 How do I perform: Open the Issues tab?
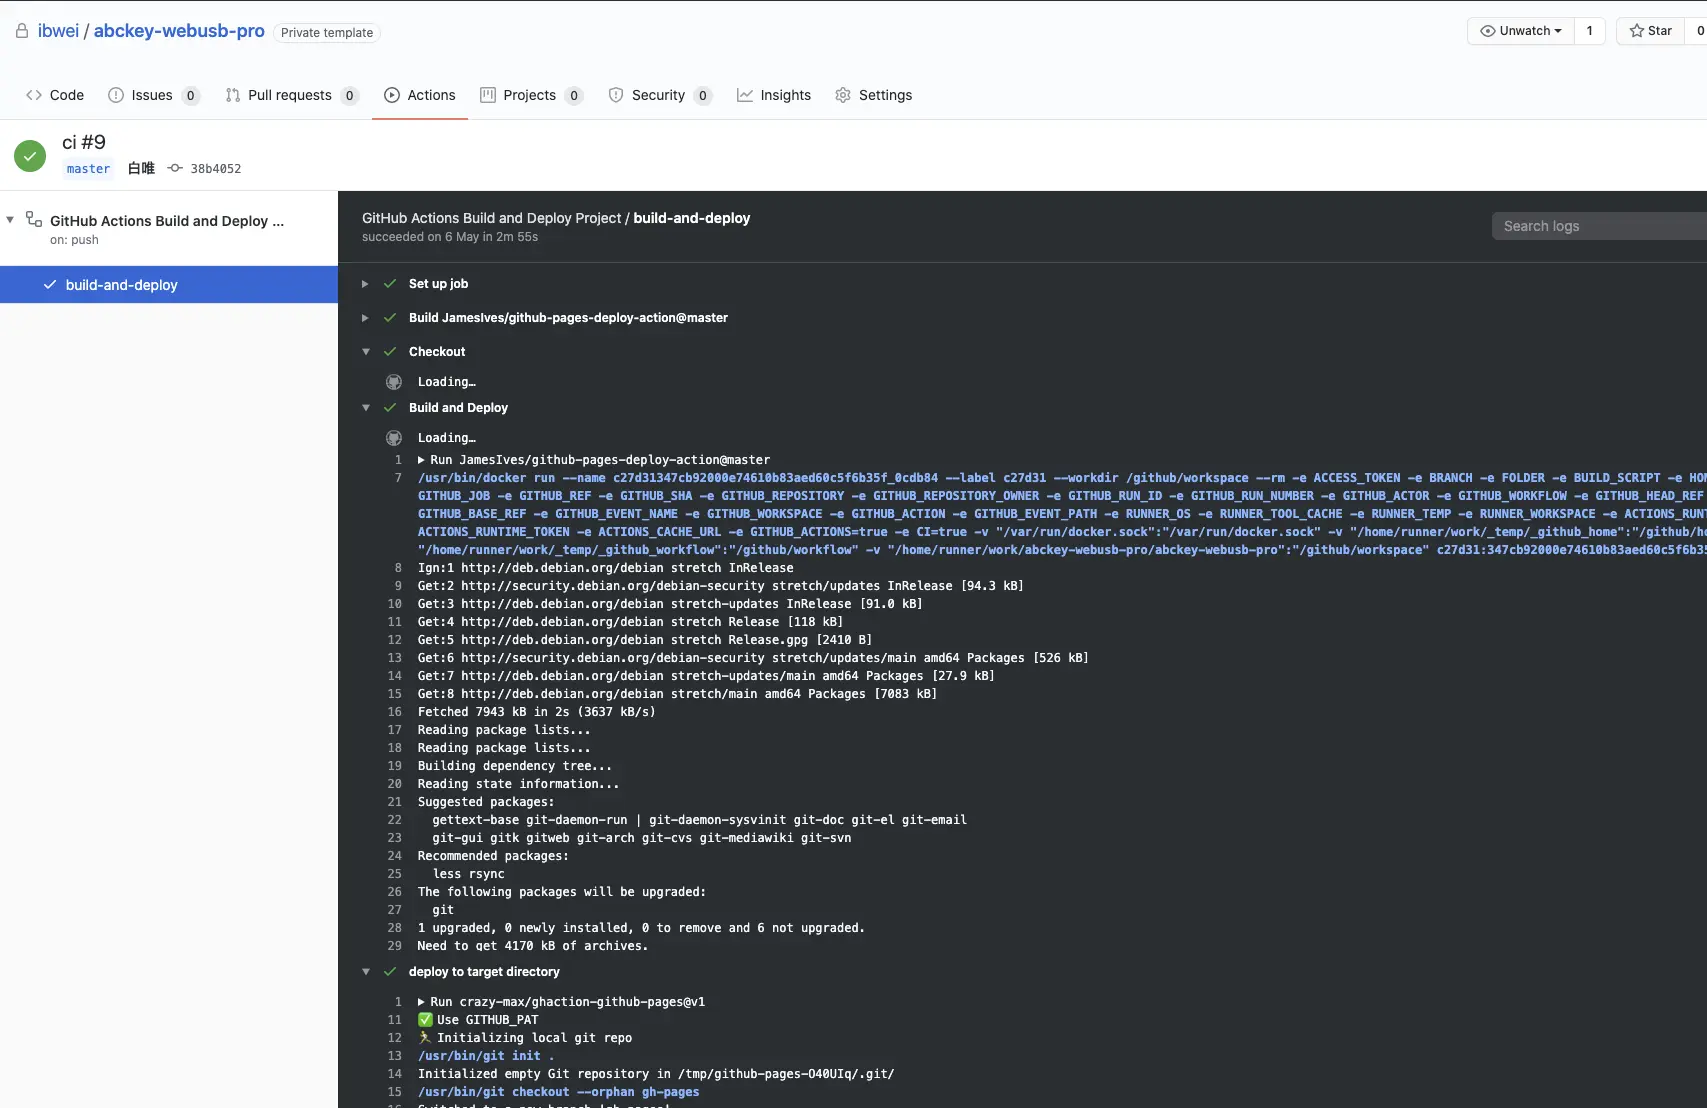(x=154, y=95)
